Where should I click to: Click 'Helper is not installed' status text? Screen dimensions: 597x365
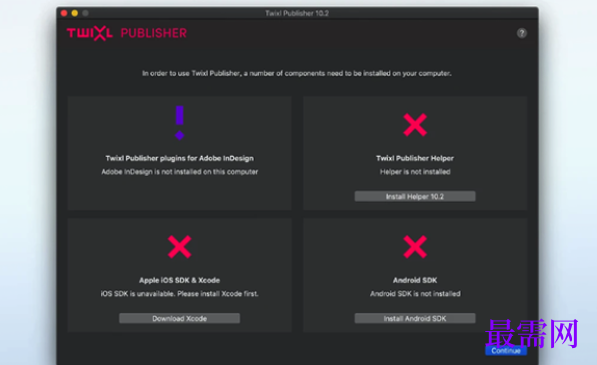(415, 172)
